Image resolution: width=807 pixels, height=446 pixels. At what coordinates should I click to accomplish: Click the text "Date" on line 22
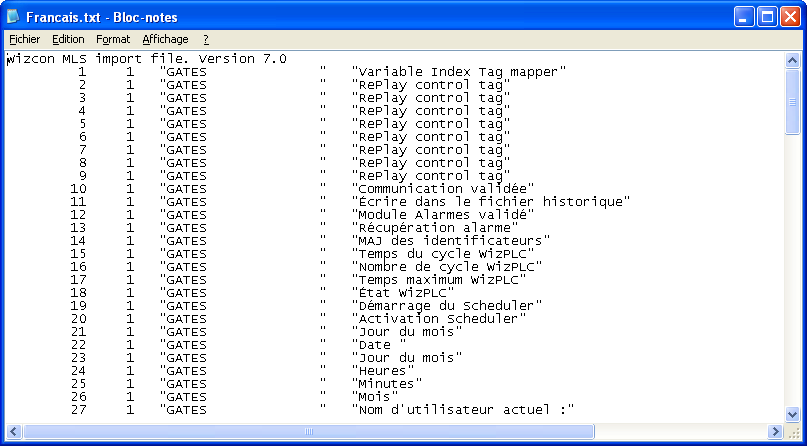(x=375, y=345)
